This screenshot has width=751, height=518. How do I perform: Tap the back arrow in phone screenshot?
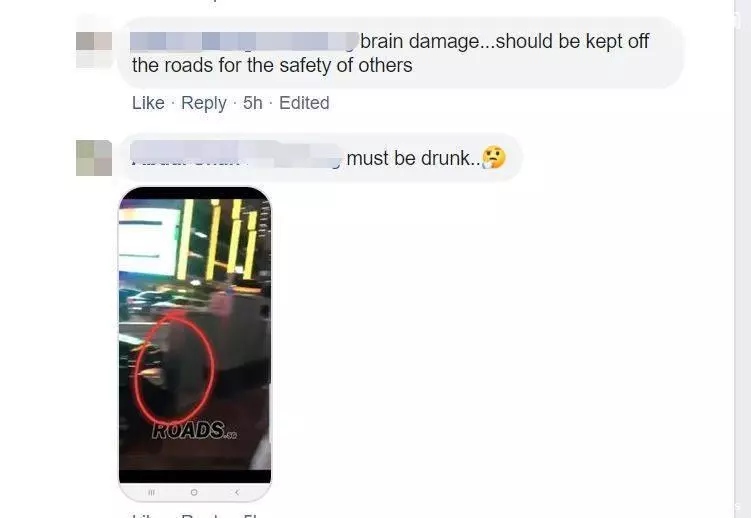click(x=237, y=492)
